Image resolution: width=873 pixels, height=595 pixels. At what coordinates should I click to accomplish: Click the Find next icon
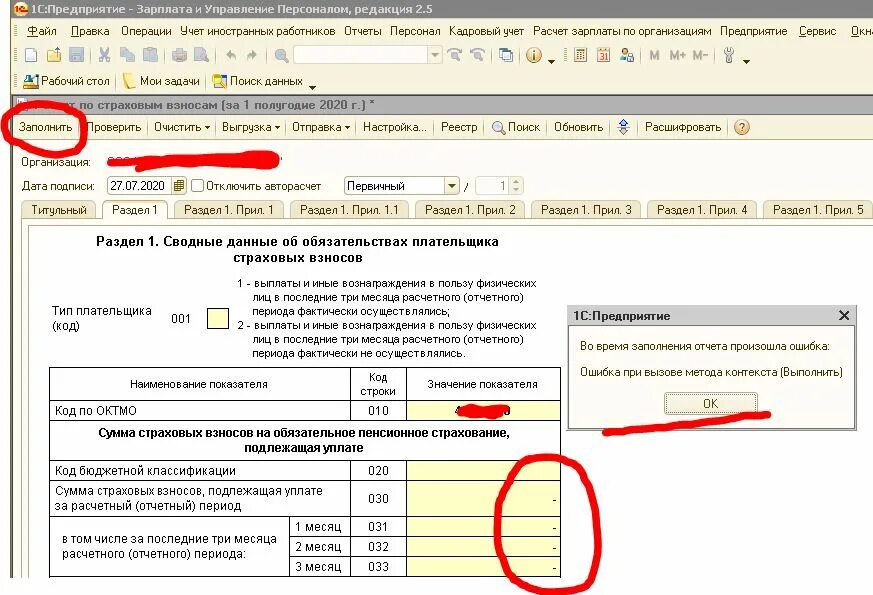click(x=455, y=55)
